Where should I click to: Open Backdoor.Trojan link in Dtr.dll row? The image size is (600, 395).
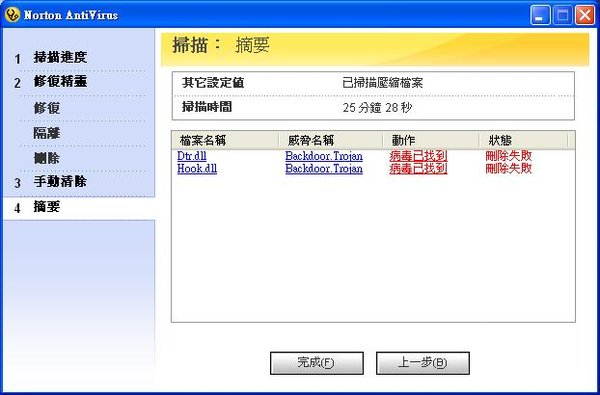tap(324, 156)
